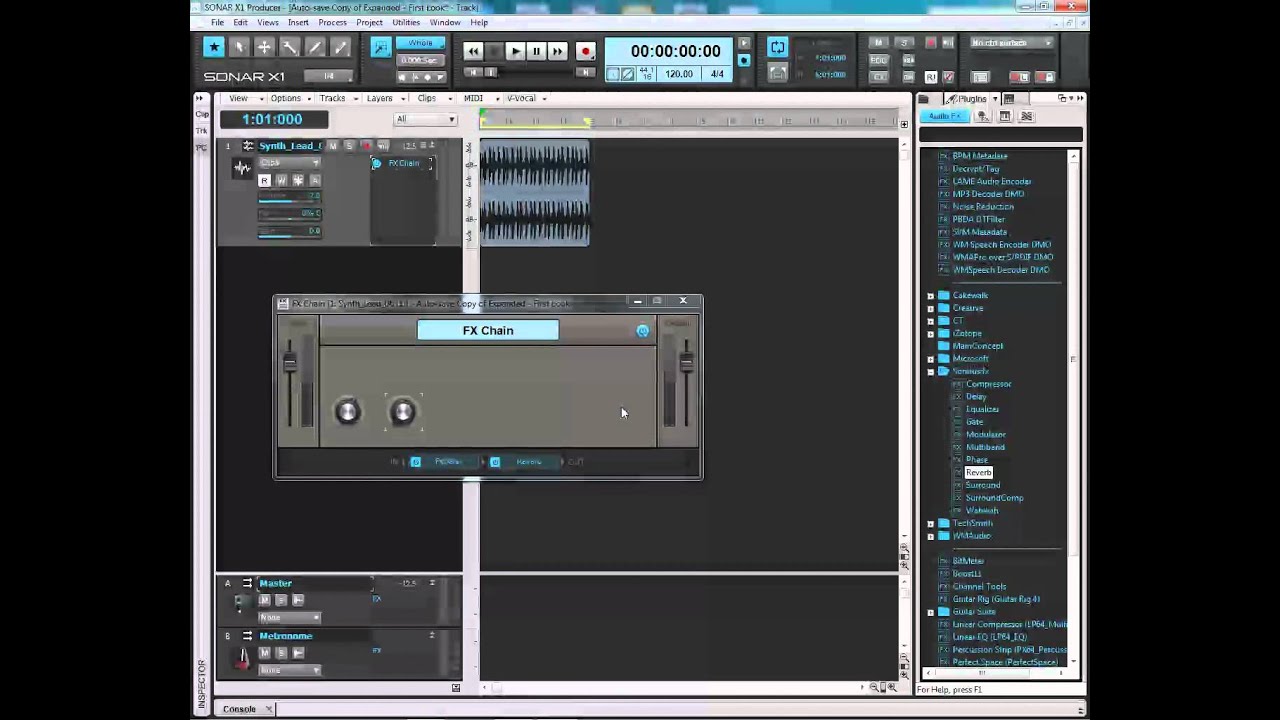1280x720 pixels.
Task: Click the Synth_Lead volume slider
Action: pos(289,197)
